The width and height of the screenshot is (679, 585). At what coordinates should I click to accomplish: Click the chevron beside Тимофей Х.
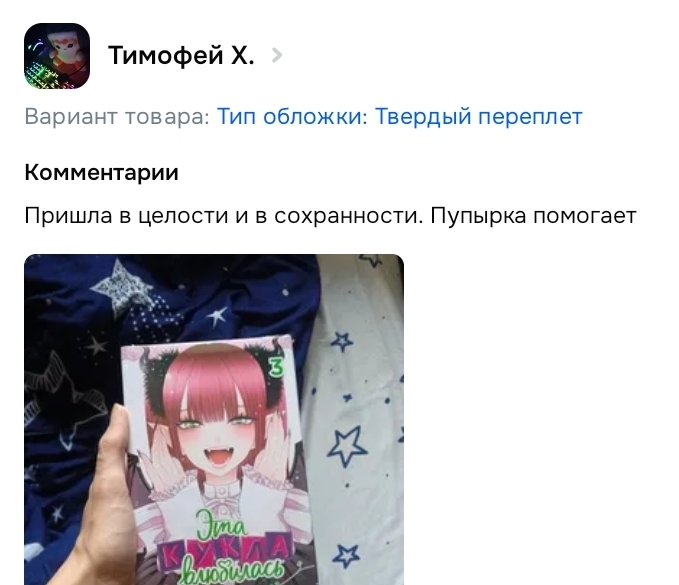tap(277, 55)
